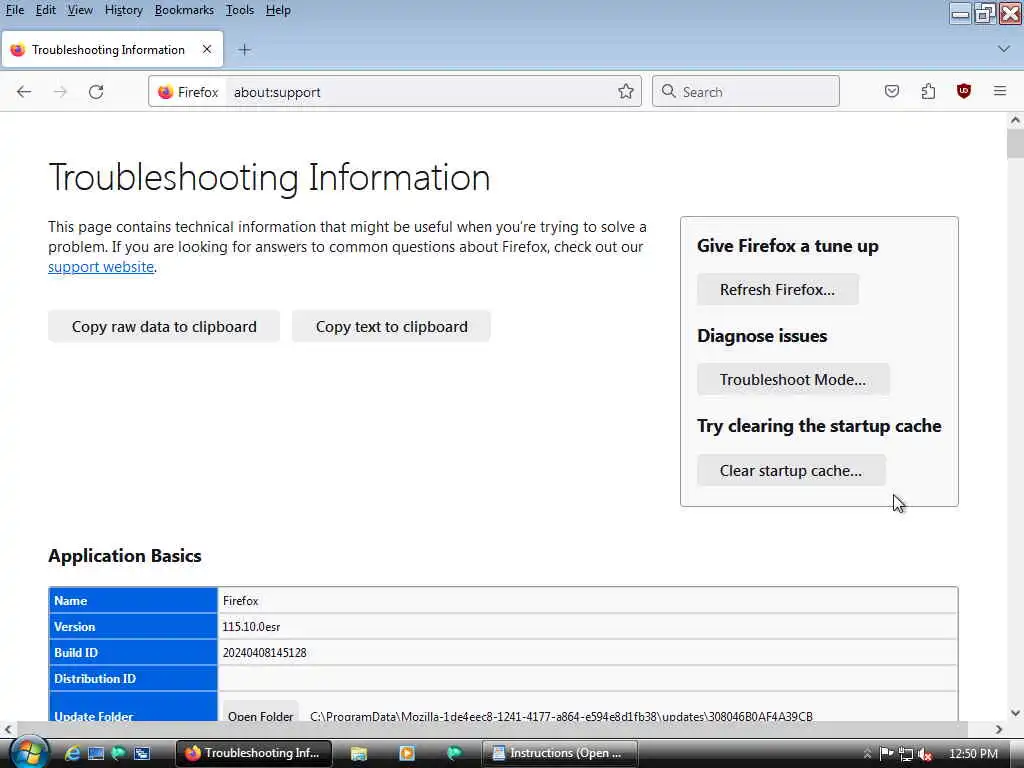This screenshot has height=768, width=1024.
Task: Open the Extensions puzzle-piece icon
Action: (x=928, y=91)
